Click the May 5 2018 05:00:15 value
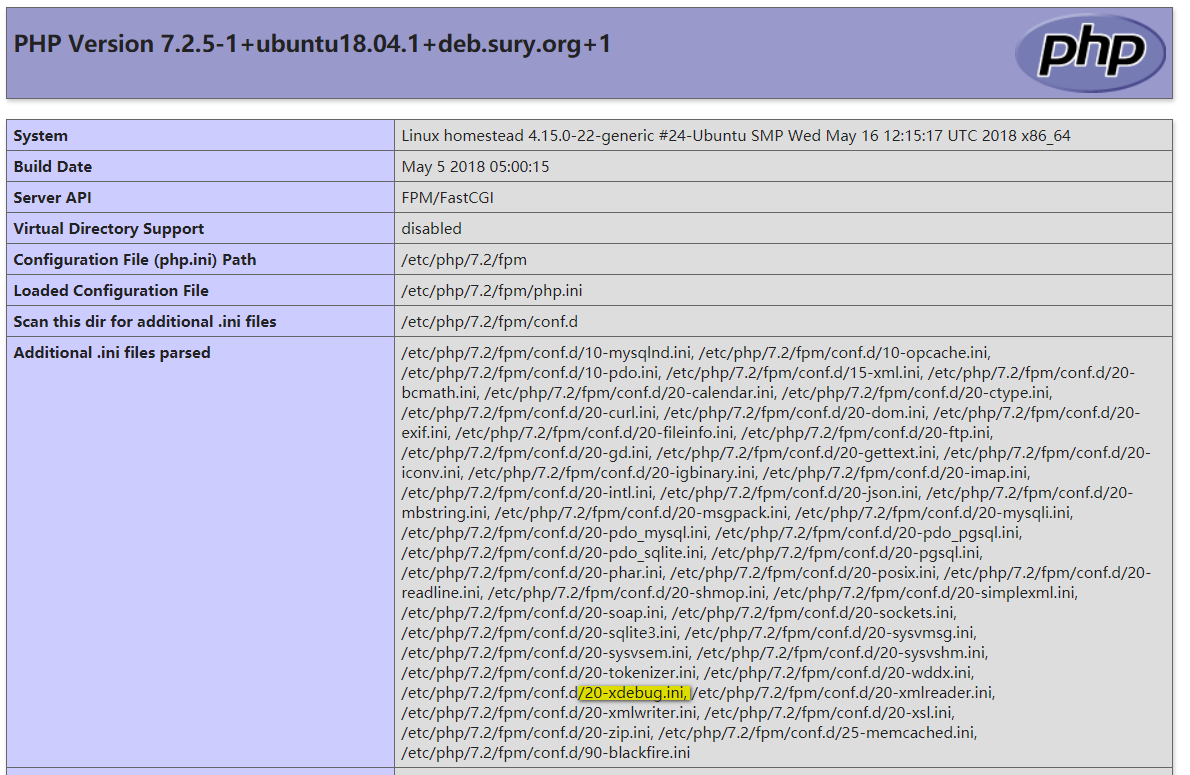1190x775 pixels. pyautogui.click(x=475, y=167)
